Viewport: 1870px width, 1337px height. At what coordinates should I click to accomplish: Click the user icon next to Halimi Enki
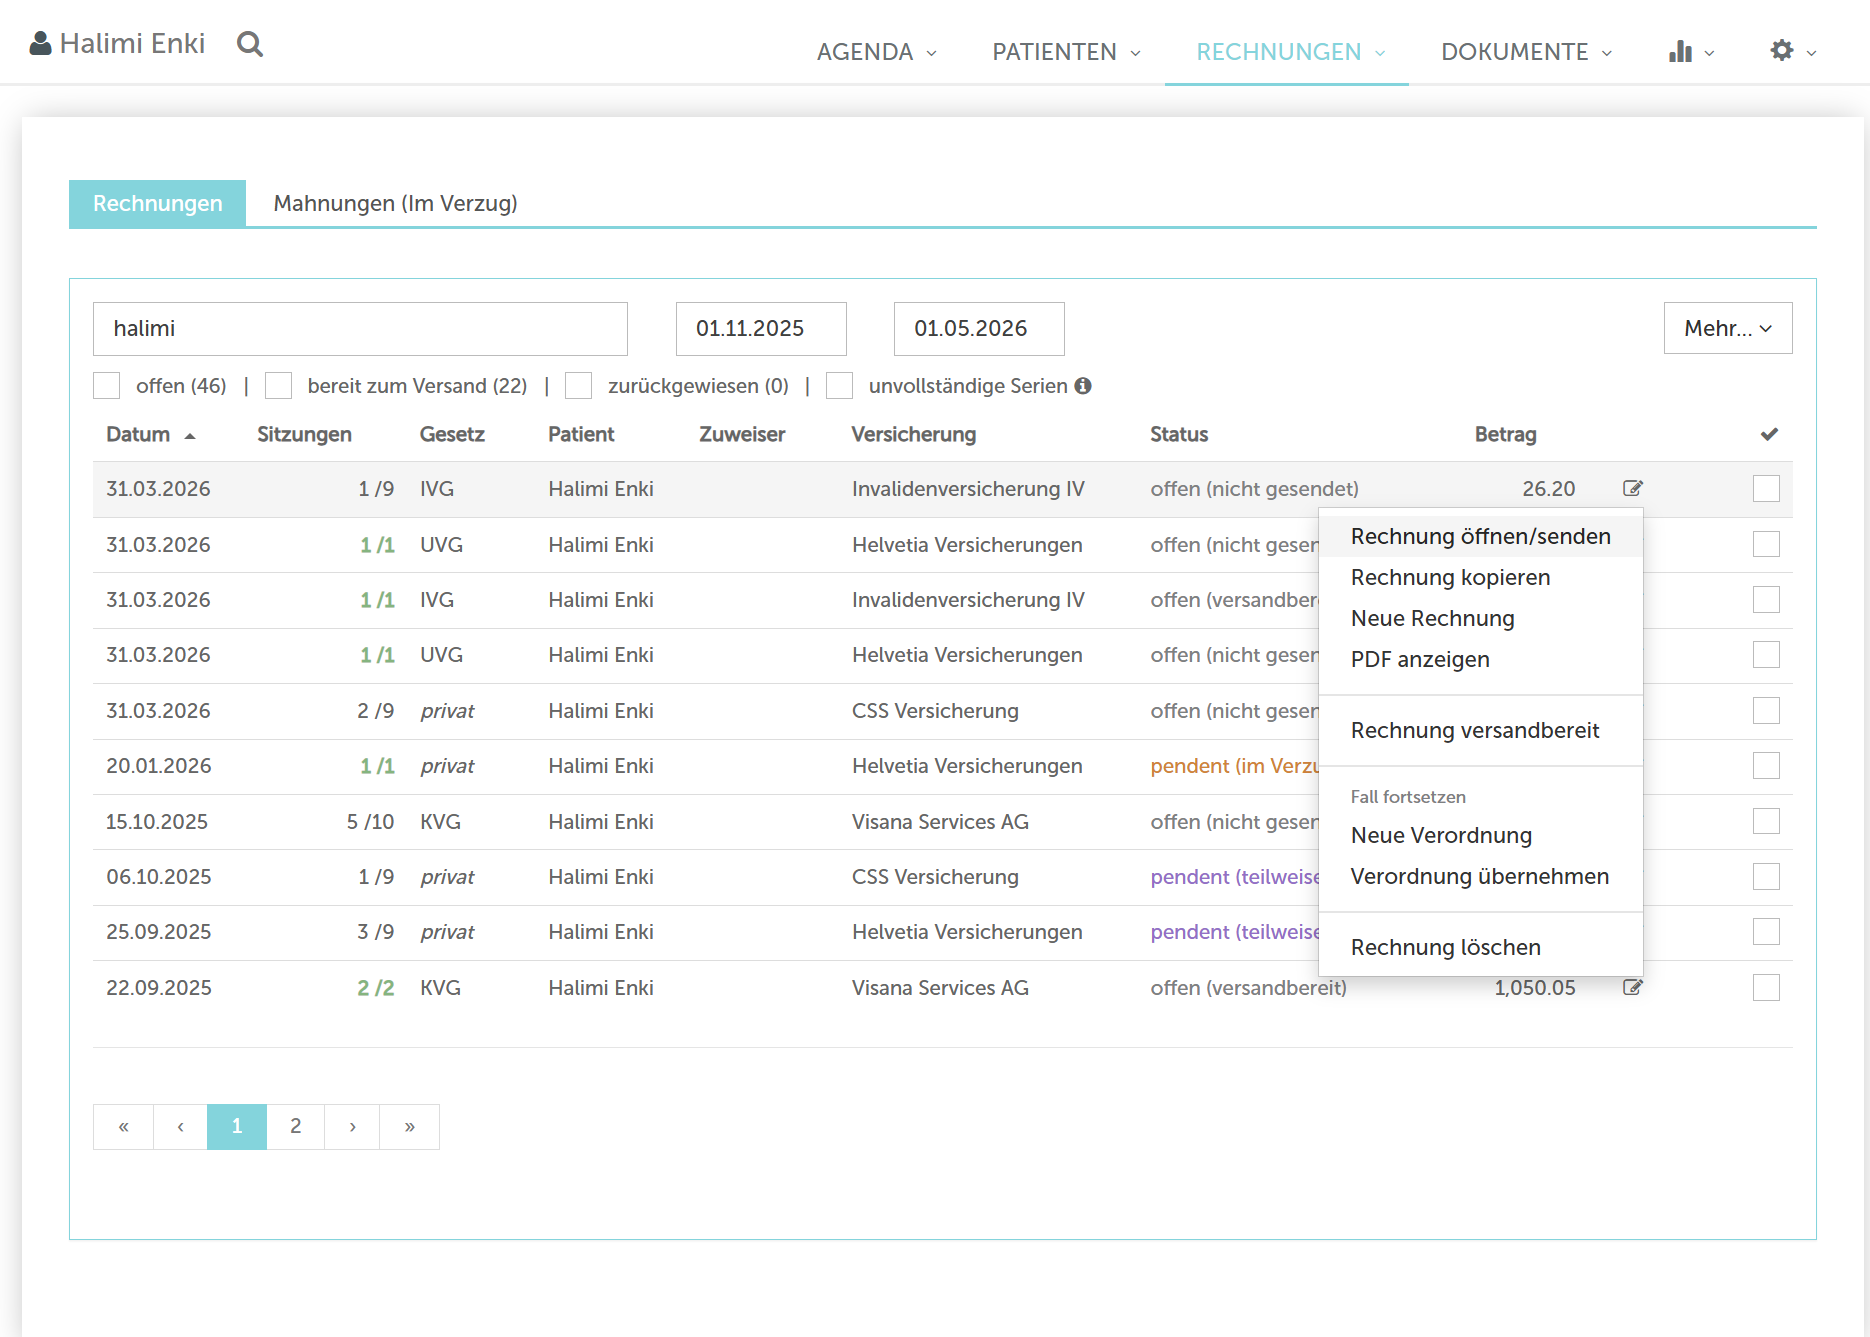pos(40,44)
